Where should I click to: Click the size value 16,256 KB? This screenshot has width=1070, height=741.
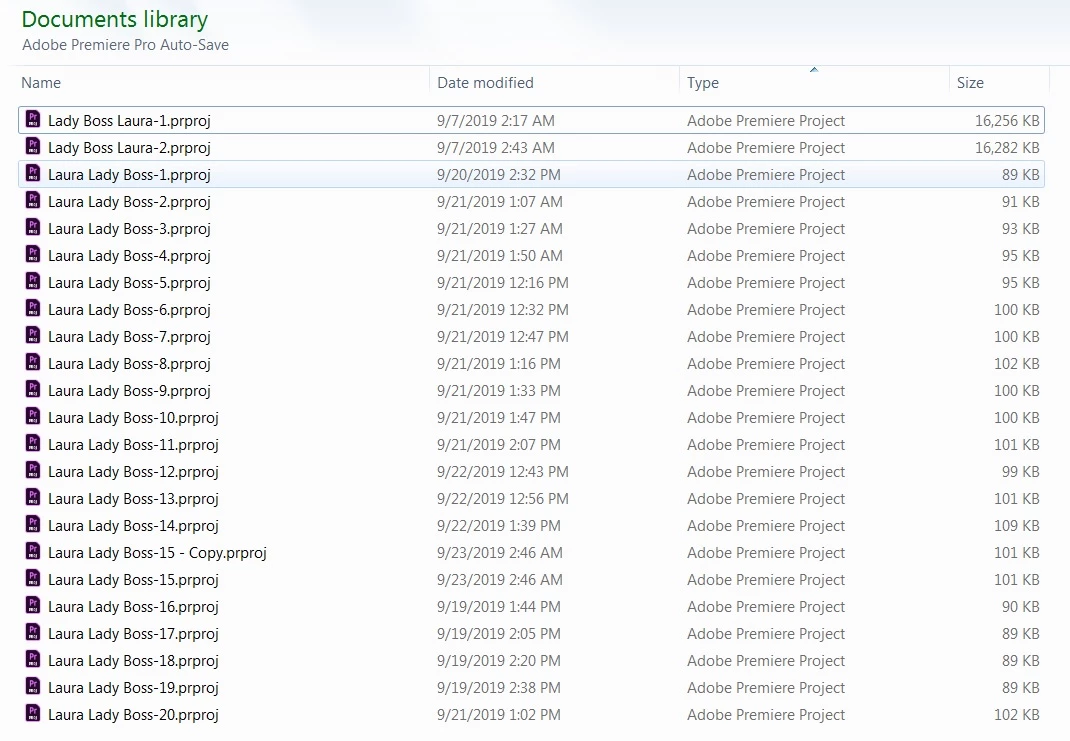click(1007, 121)
